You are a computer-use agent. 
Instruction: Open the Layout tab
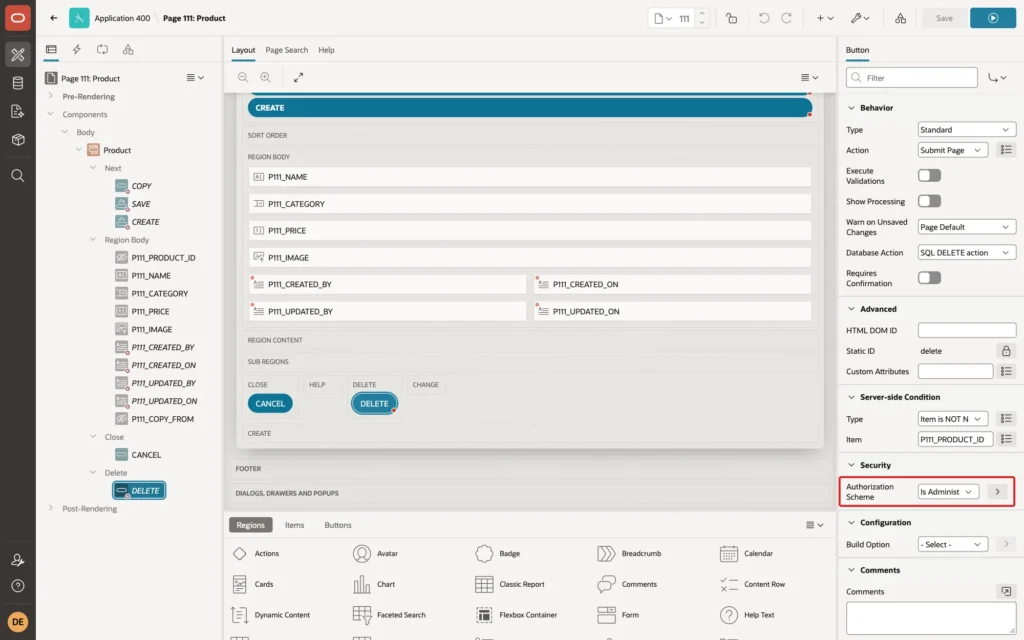243,50
